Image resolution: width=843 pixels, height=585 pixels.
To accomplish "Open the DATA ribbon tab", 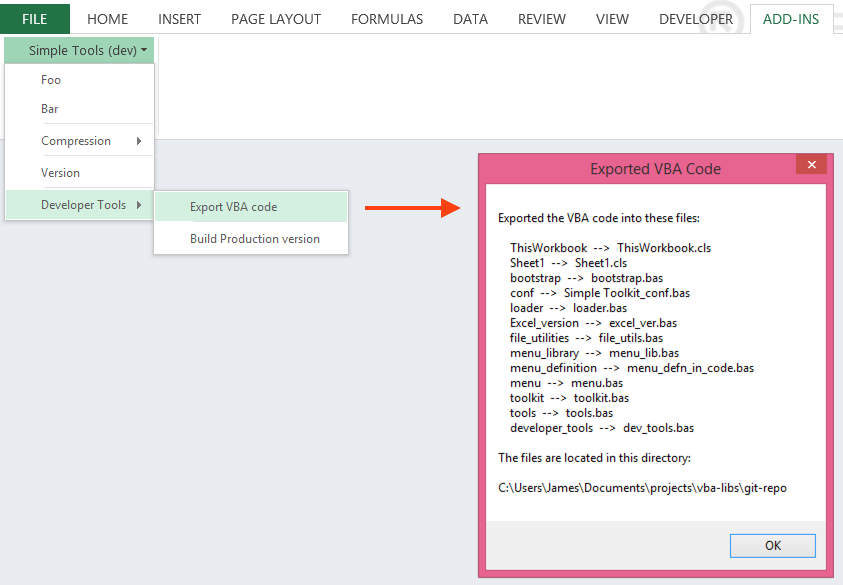I will (470, 18).
